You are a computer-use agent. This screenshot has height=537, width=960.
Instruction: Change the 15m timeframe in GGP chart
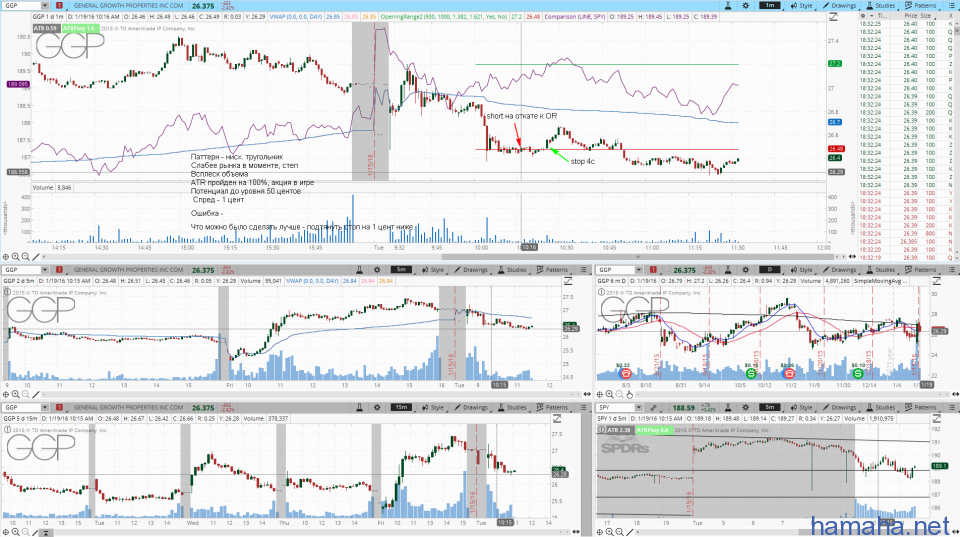click(401, 407)
